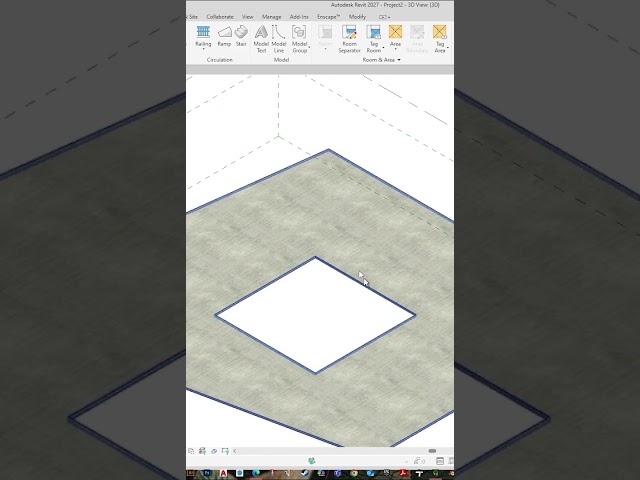Select the Room Separator tool
Screen dimensions: 640x480
[349, 39]
